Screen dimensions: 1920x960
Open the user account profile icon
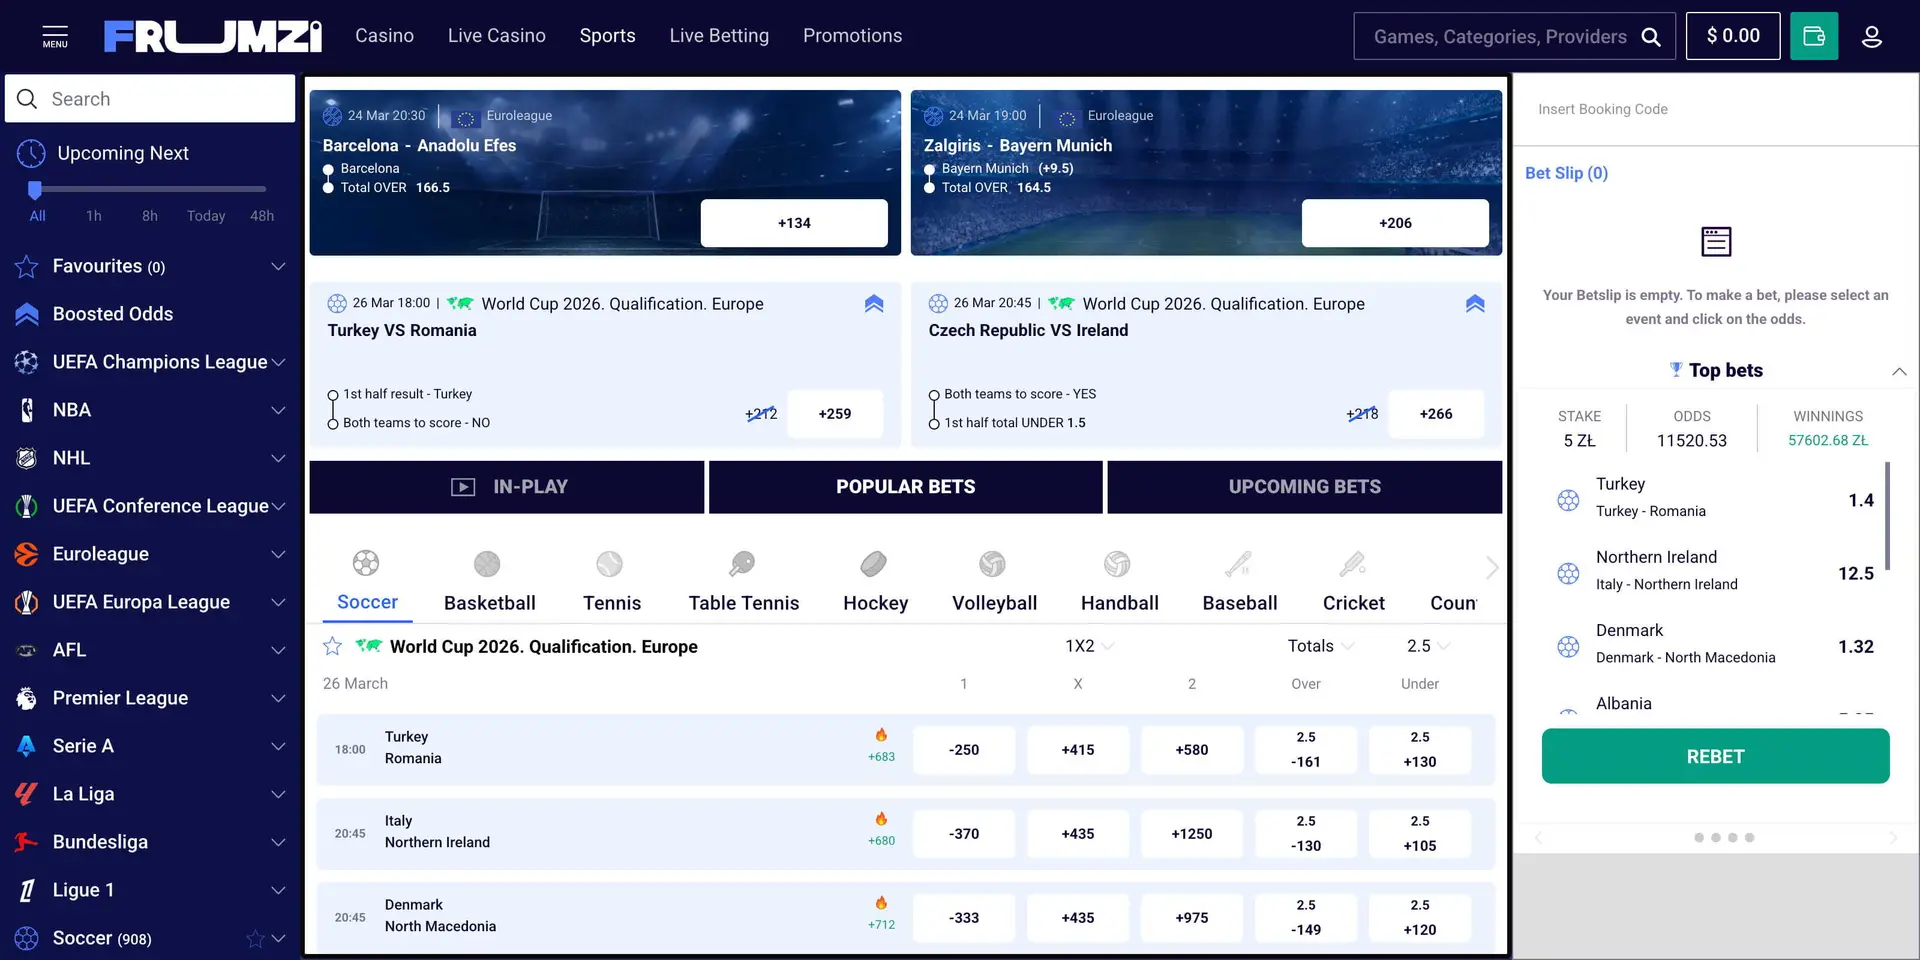(1871, 37)
